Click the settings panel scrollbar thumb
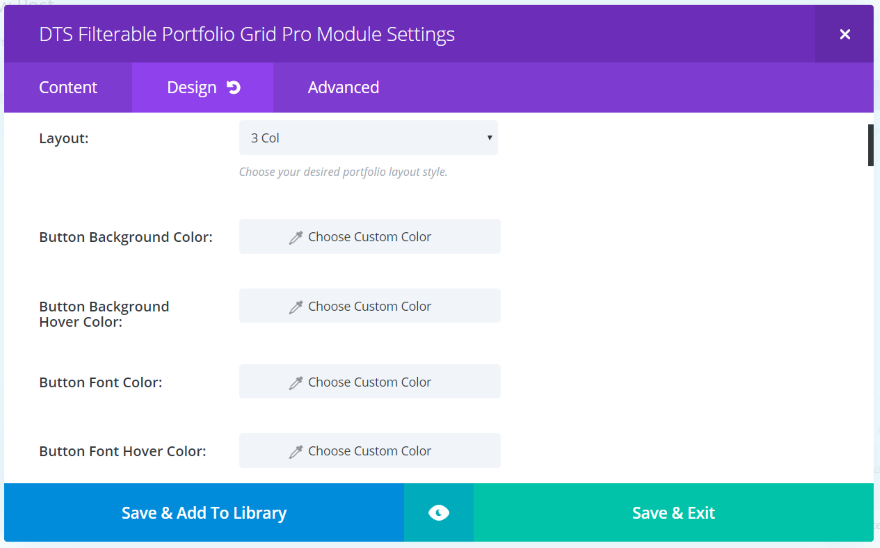The height and width of the screenshot is (548, 880). coord(870,146)
